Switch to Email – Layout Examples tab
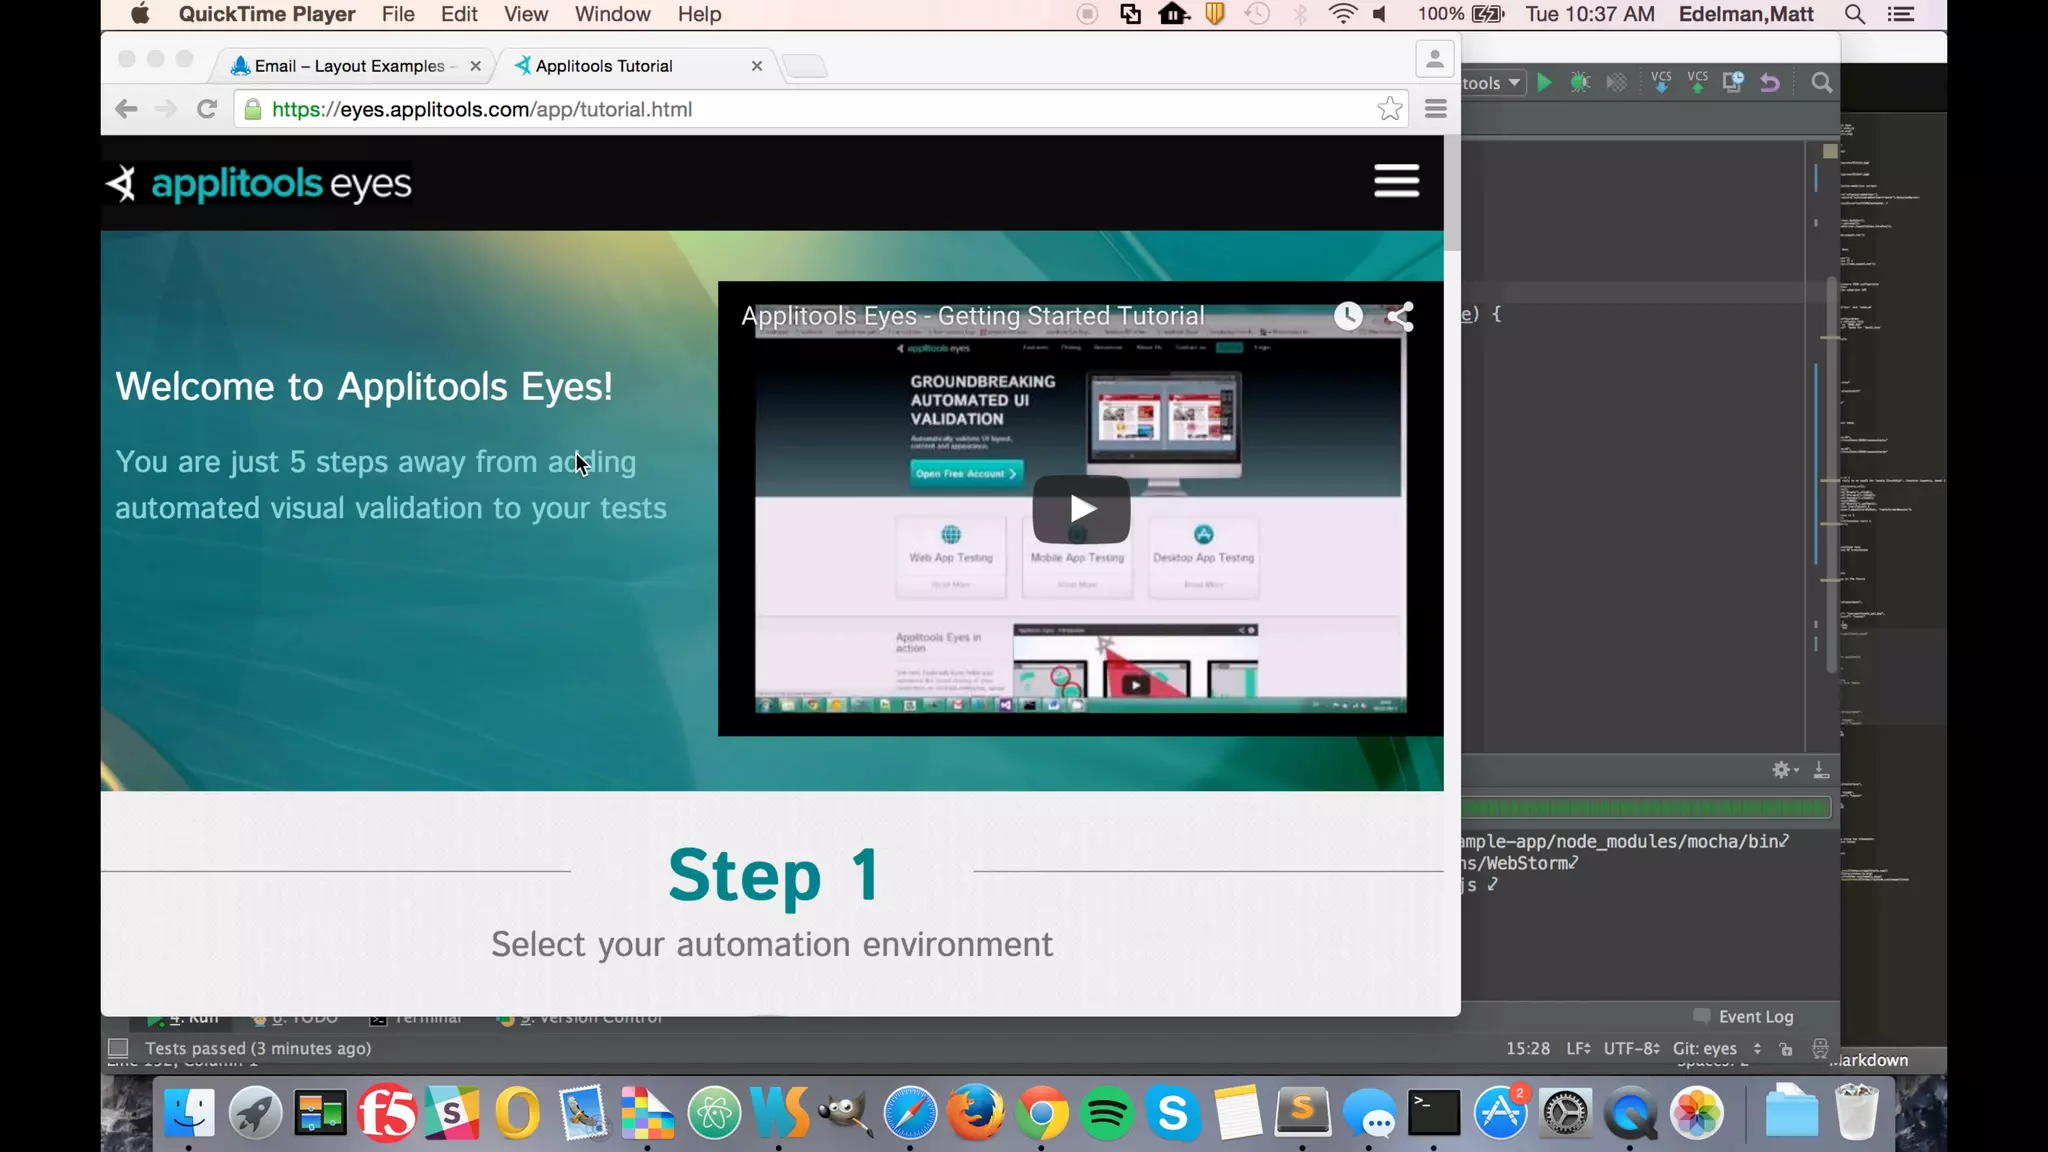Image resolution: width=2048 pixels, height=1152 pixels. pos(349,66)
